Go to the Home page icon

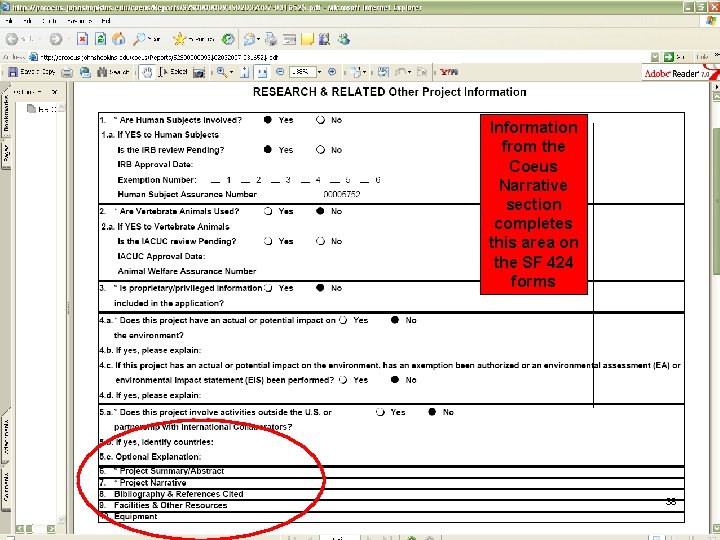tap(118, 39)
